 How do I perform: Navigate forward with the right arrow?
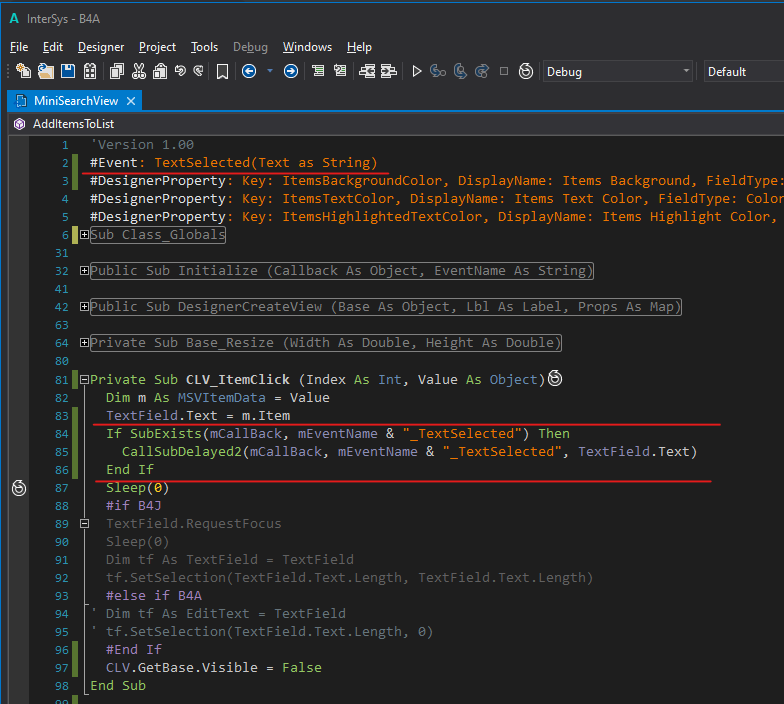[x=290, y=71]
